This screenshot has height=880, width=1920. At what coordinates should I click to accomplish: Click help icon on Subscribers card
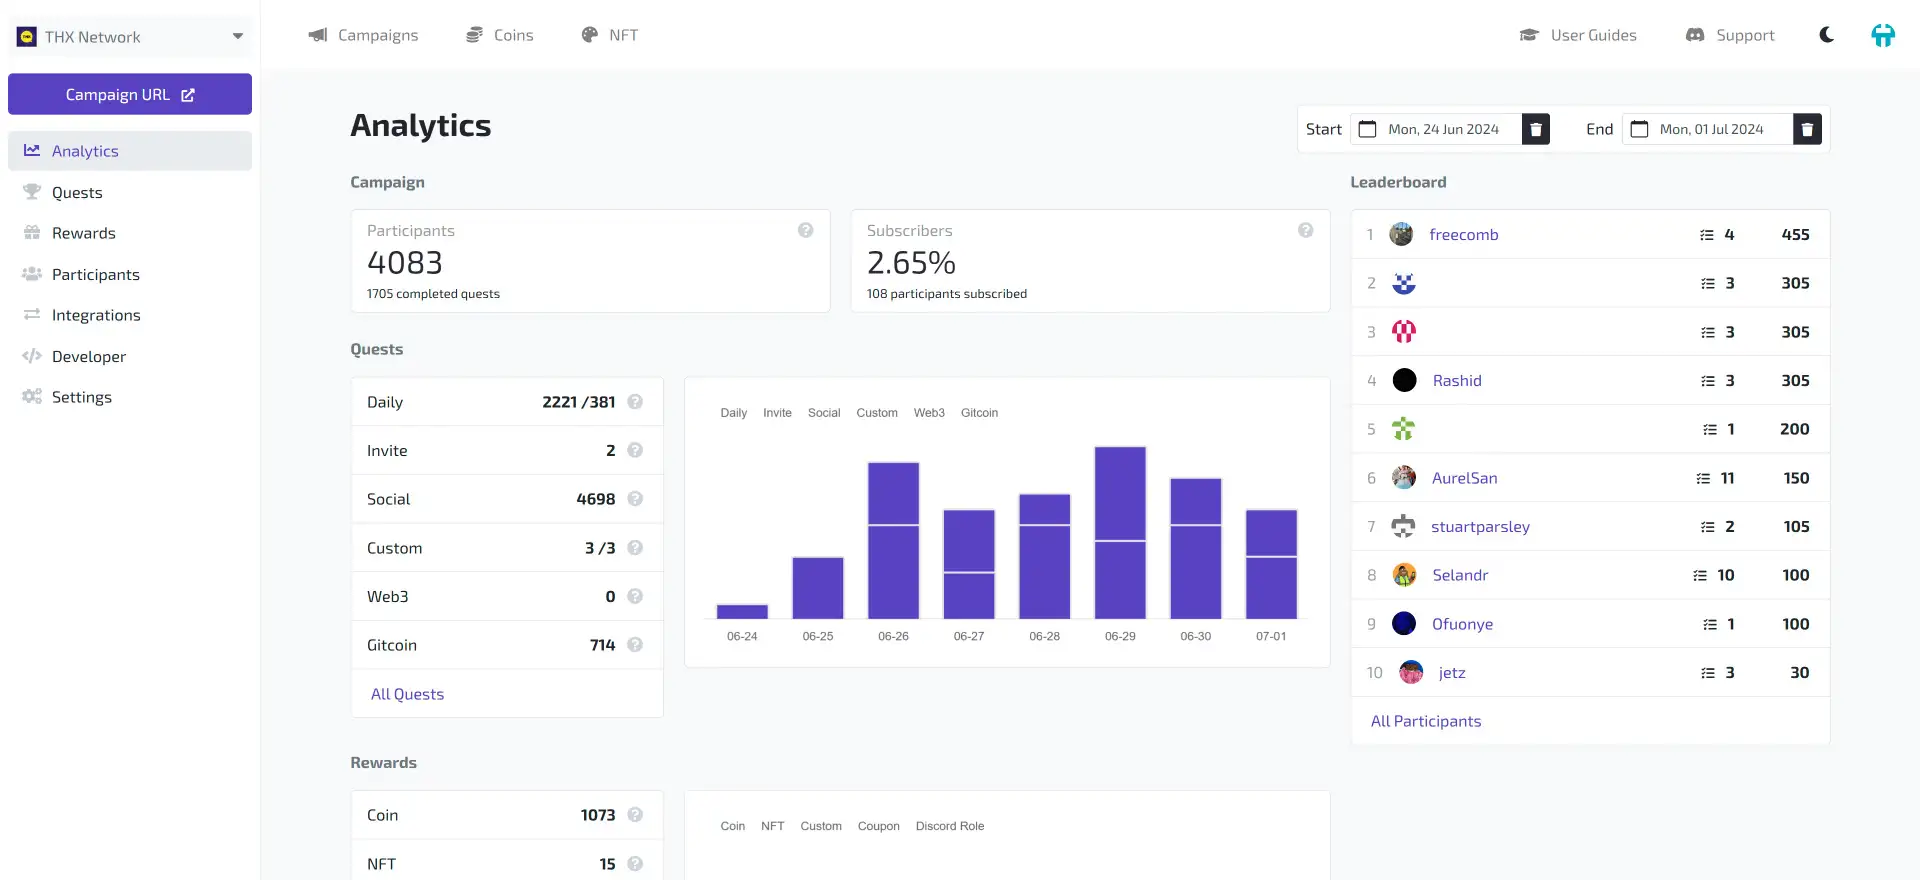(1305, 231)
